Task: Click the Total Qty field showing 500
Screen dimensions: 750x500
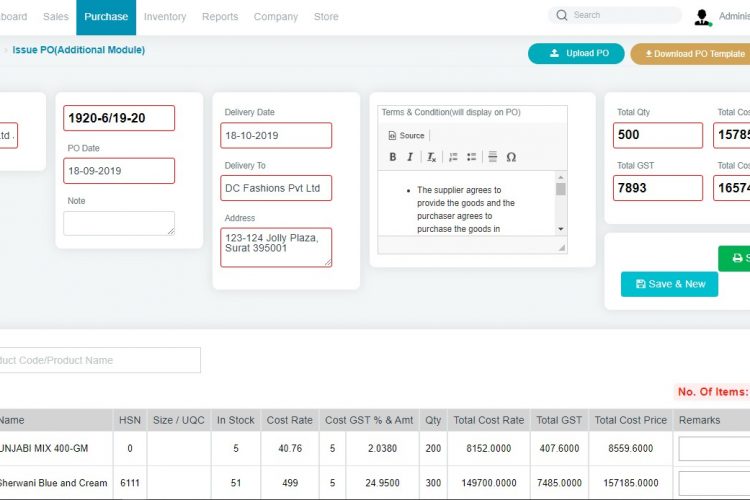Action: [x=658, y=135]
